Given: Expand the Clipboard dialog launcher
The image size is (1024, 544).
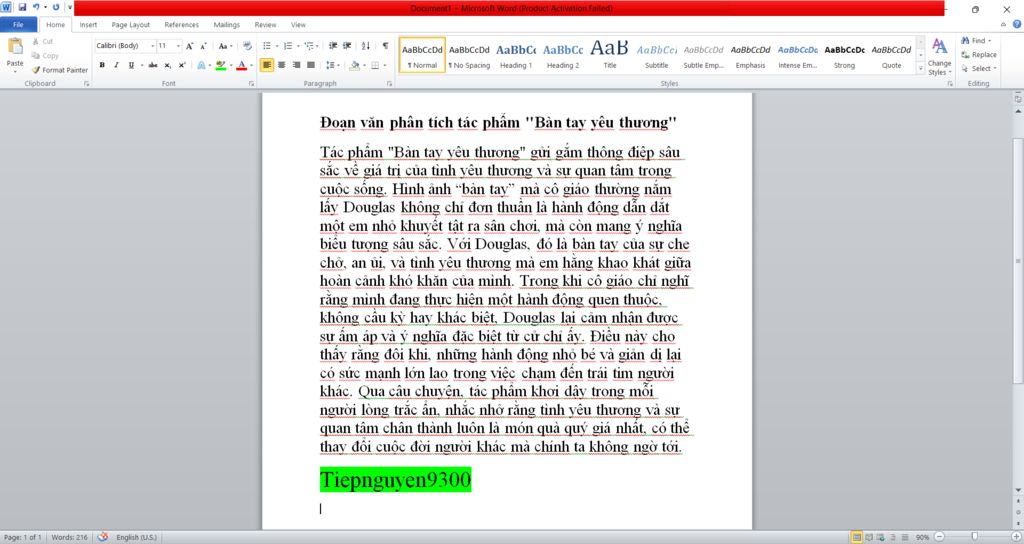Looking at the screenshot, I should [x=86, y=84].
